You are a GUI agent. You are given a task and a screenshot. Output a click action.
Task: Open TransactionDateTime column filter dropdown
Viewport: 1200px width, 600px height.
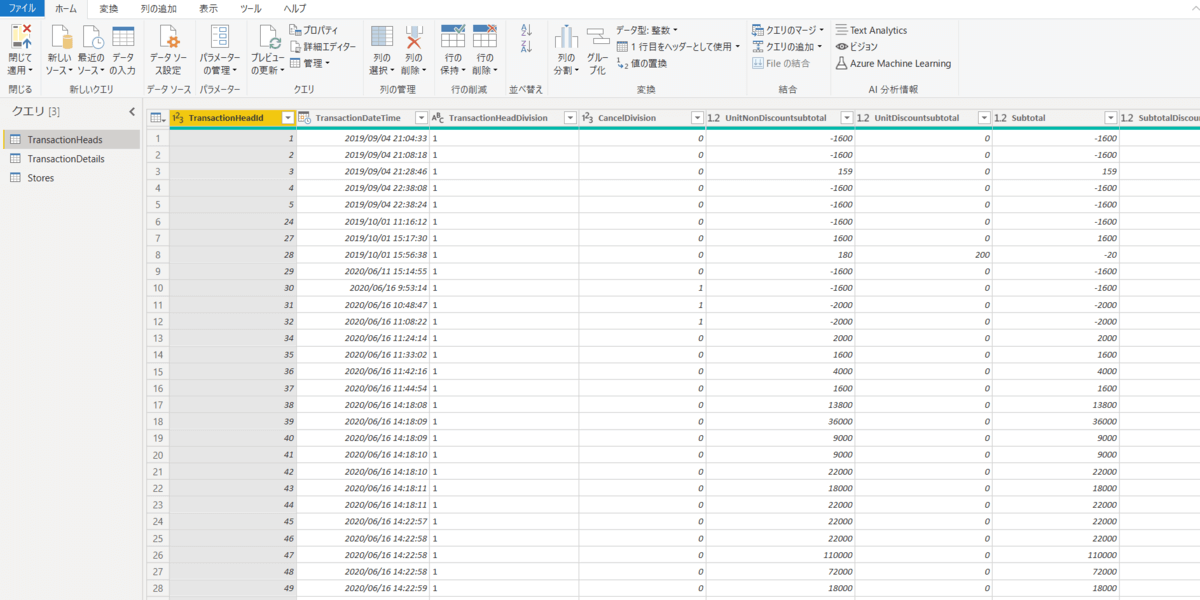click(x=421, y=118)
